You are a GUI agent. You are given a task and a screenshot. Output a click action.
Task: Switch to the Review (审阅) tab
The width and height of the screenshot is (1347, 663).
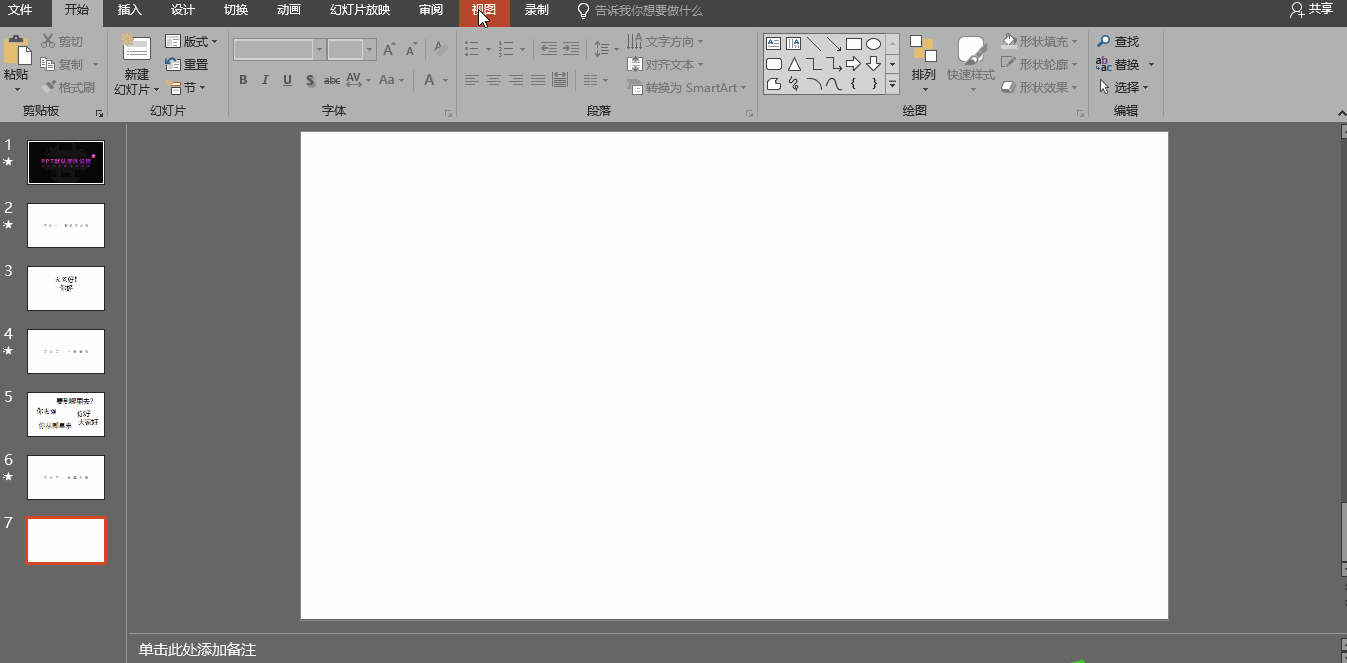[x=431, y=10]
